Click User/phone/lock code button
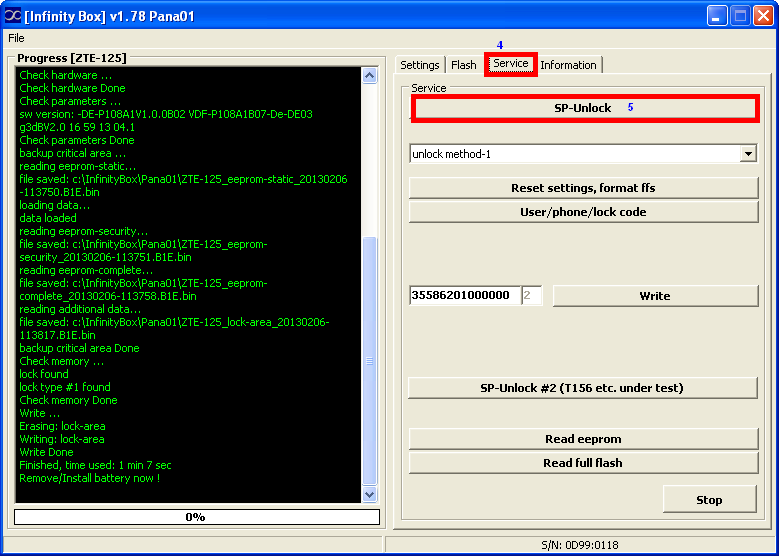Image resolution: width=779 pixels, height=556 pixels. pos(583,212)
